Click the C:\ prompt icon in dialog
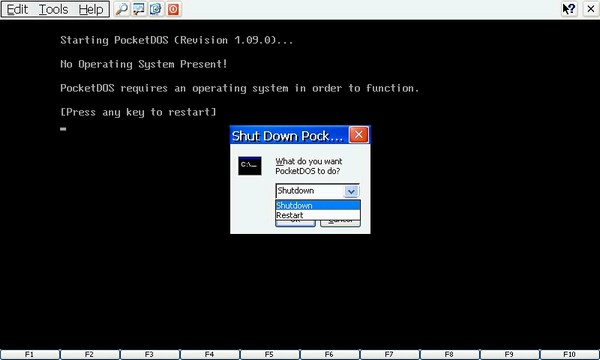This screenshot has height=360, width=600. coord(250,166)
